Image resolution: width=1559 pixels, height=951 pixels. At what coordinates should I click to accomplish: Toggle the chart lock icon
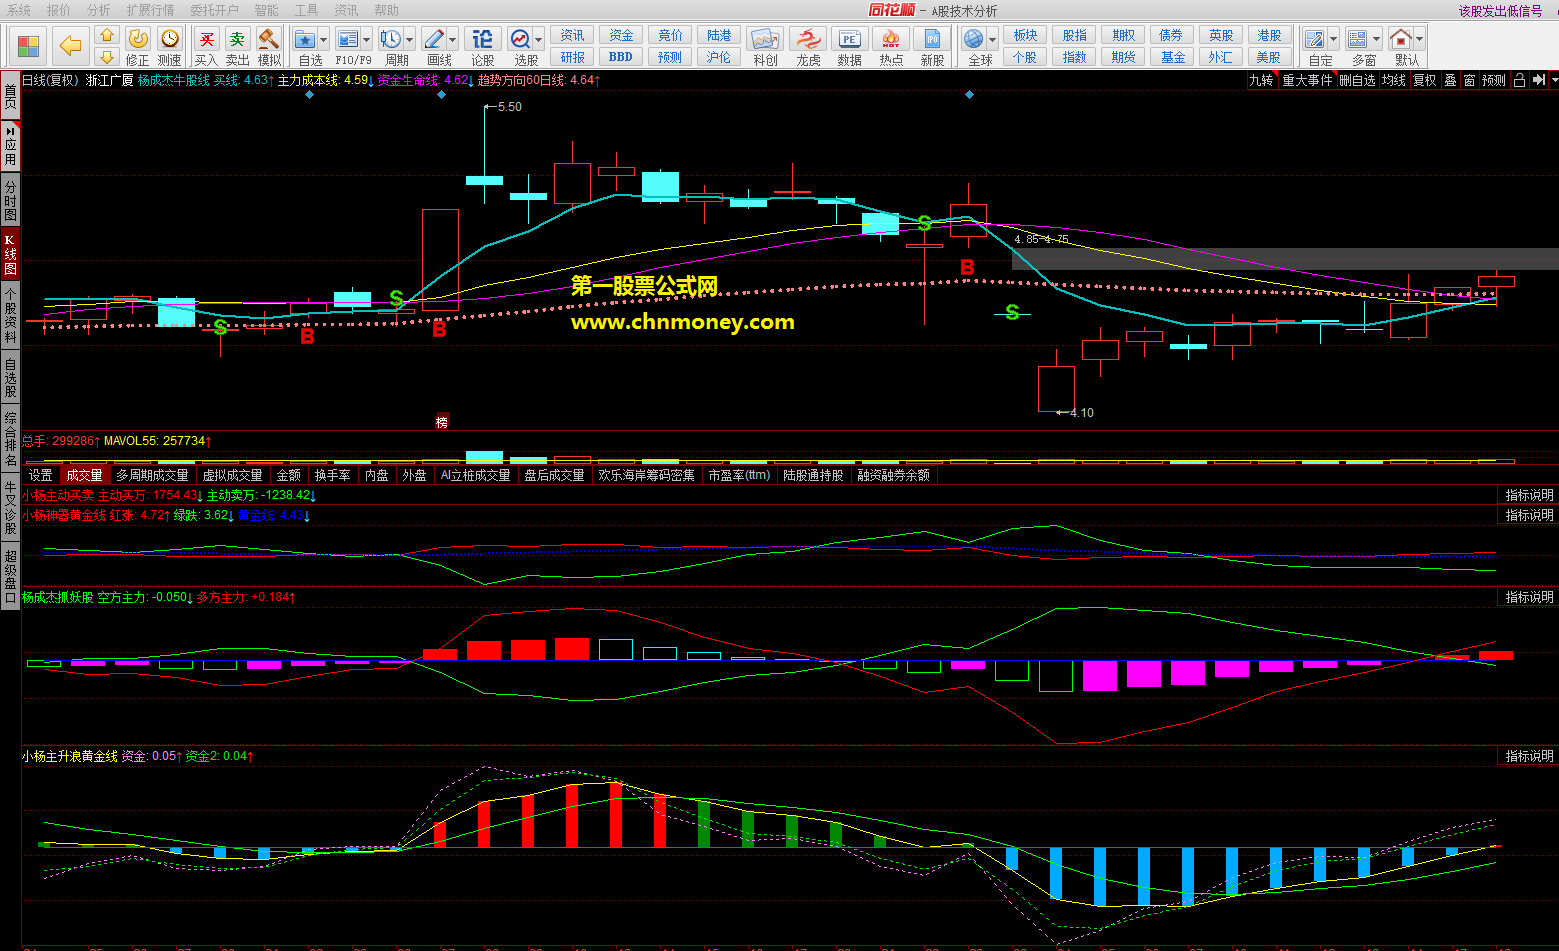click(1519, 80)
